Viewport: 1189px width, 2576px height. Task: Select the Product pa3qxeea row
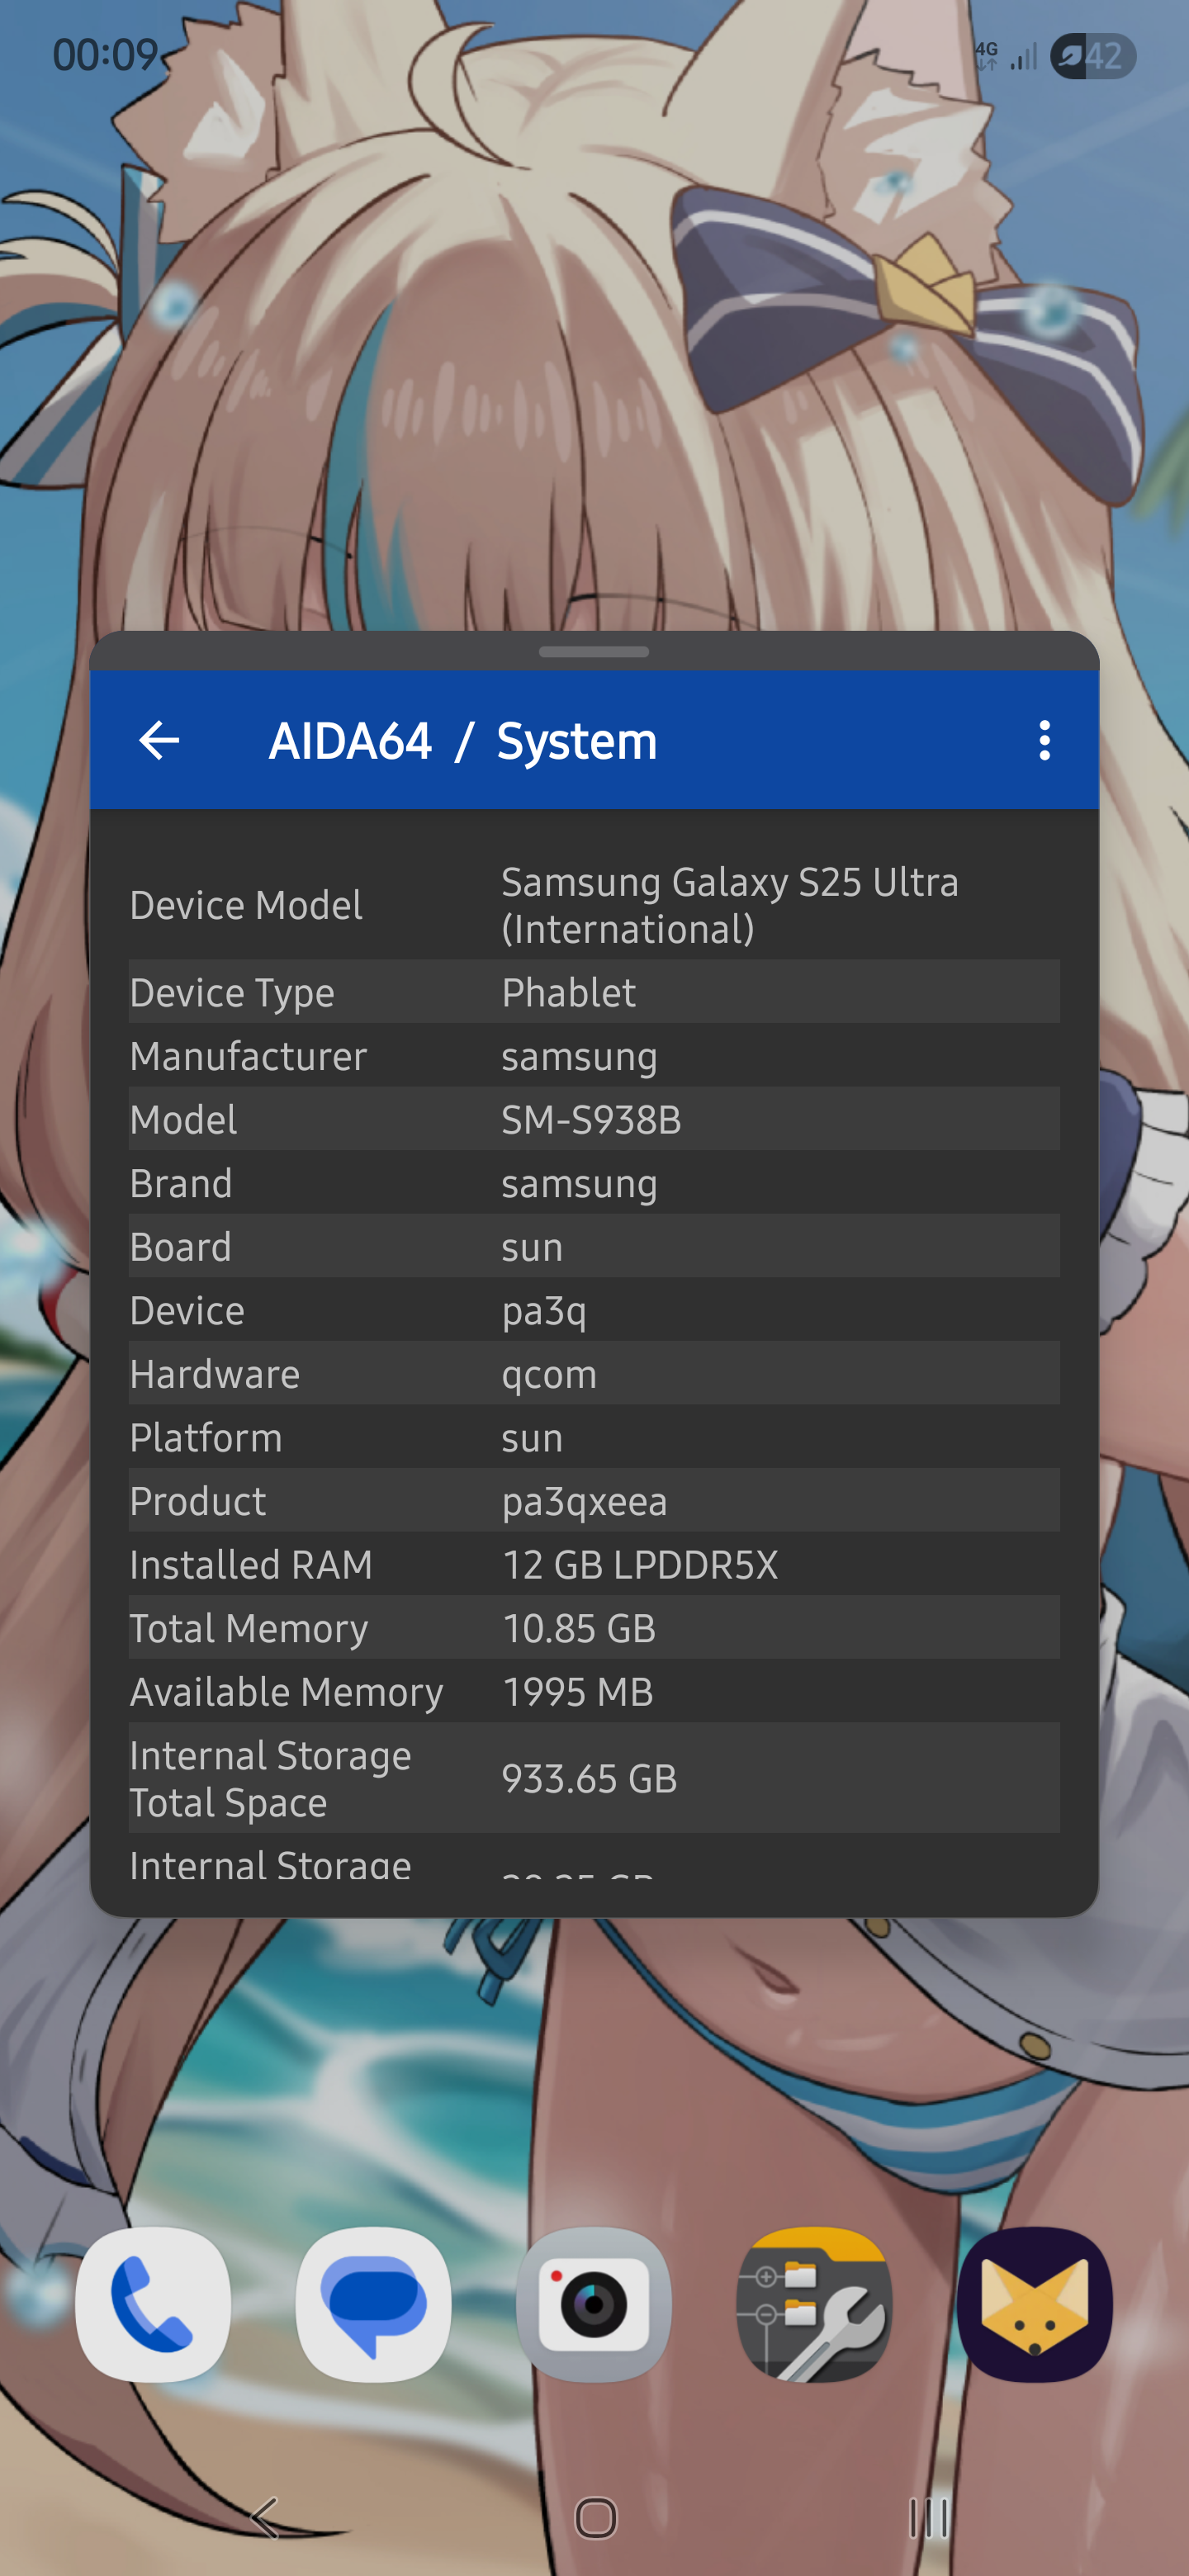(594, 1500)
